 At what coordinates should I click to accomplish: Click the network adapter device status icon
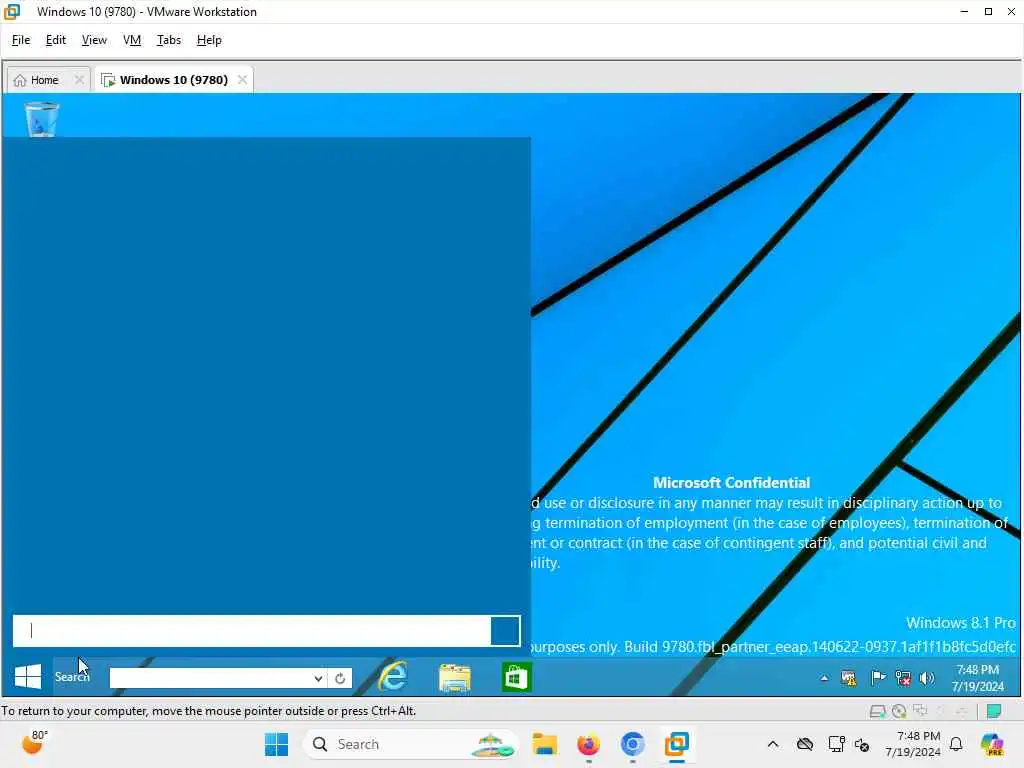920,711
